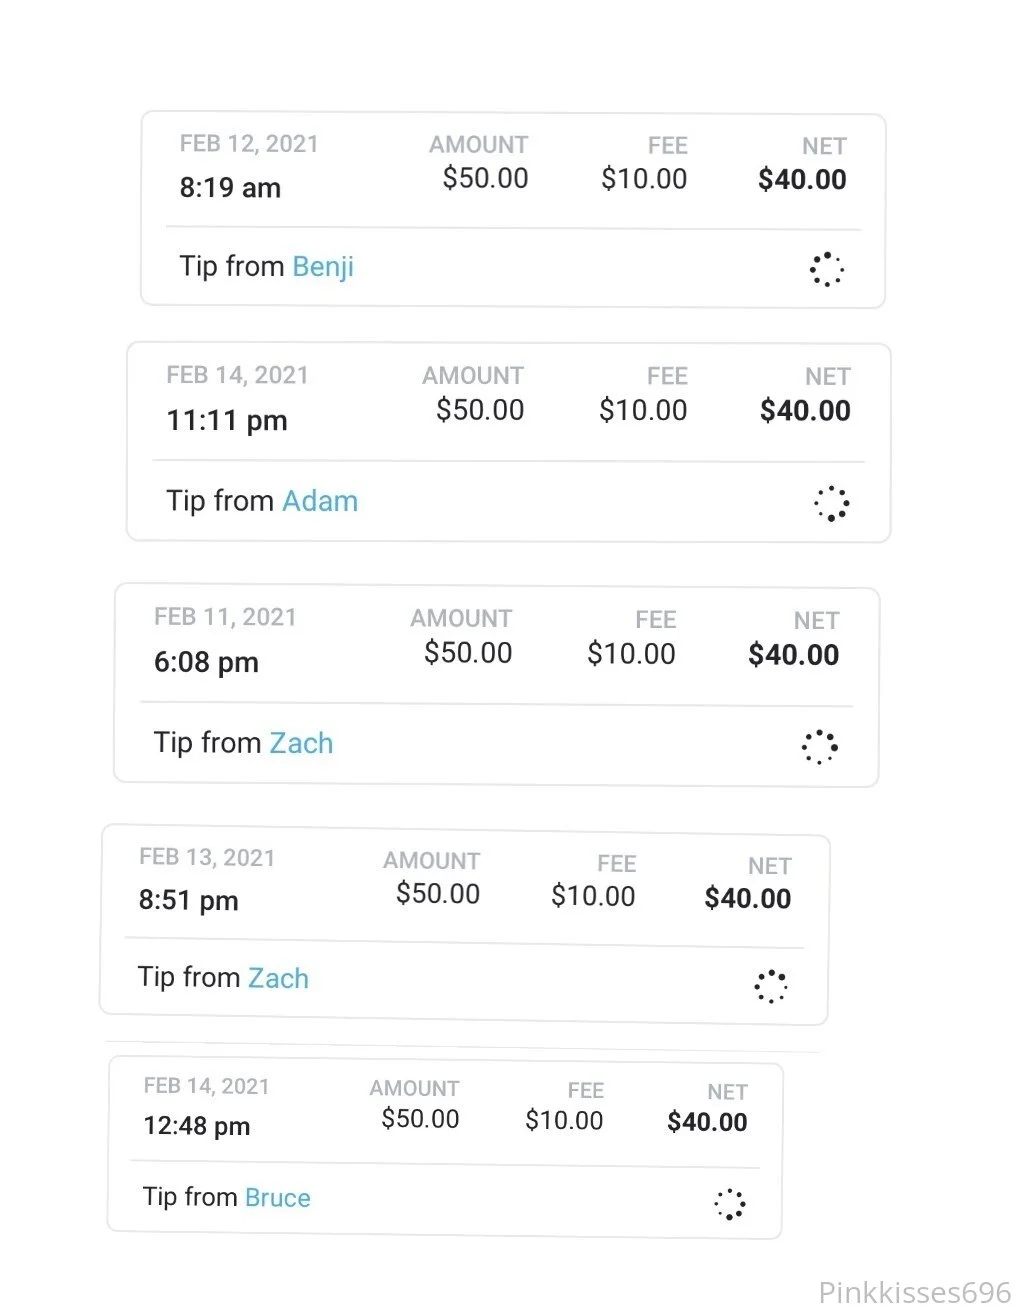This screenshot has height=1316, width=1017.
Task: Click the 'Tip from' text in Bruce's card
Action: [189, 1197]
